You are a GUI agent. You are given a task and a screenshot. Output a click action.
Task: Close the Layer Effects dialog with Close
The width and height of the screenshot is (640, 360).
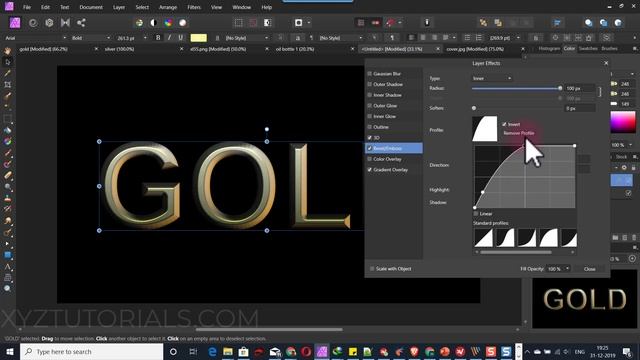(589, 269)
